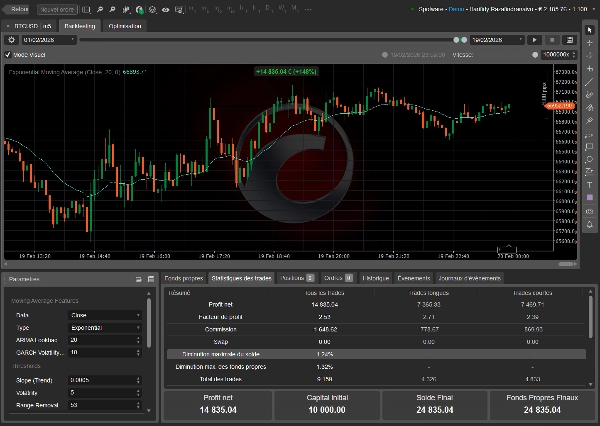This screenshot has height=426, width=600.
Task: Select the rectangle shape tool
Action: (590, 147)
